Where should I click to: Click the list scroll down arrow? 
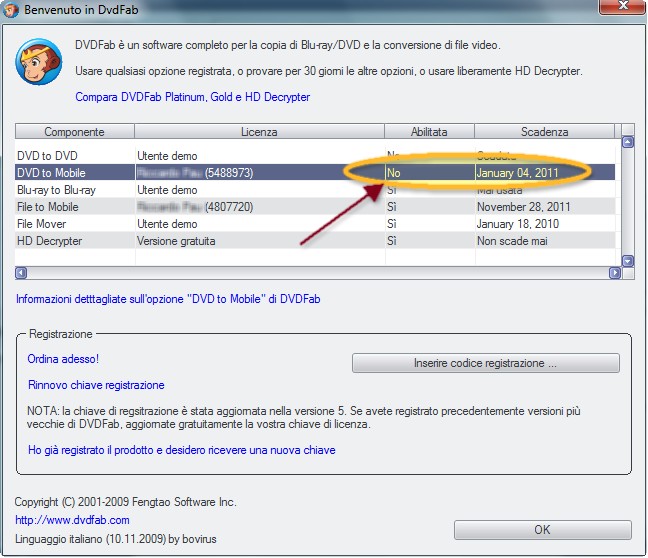[x=628, y=261]
